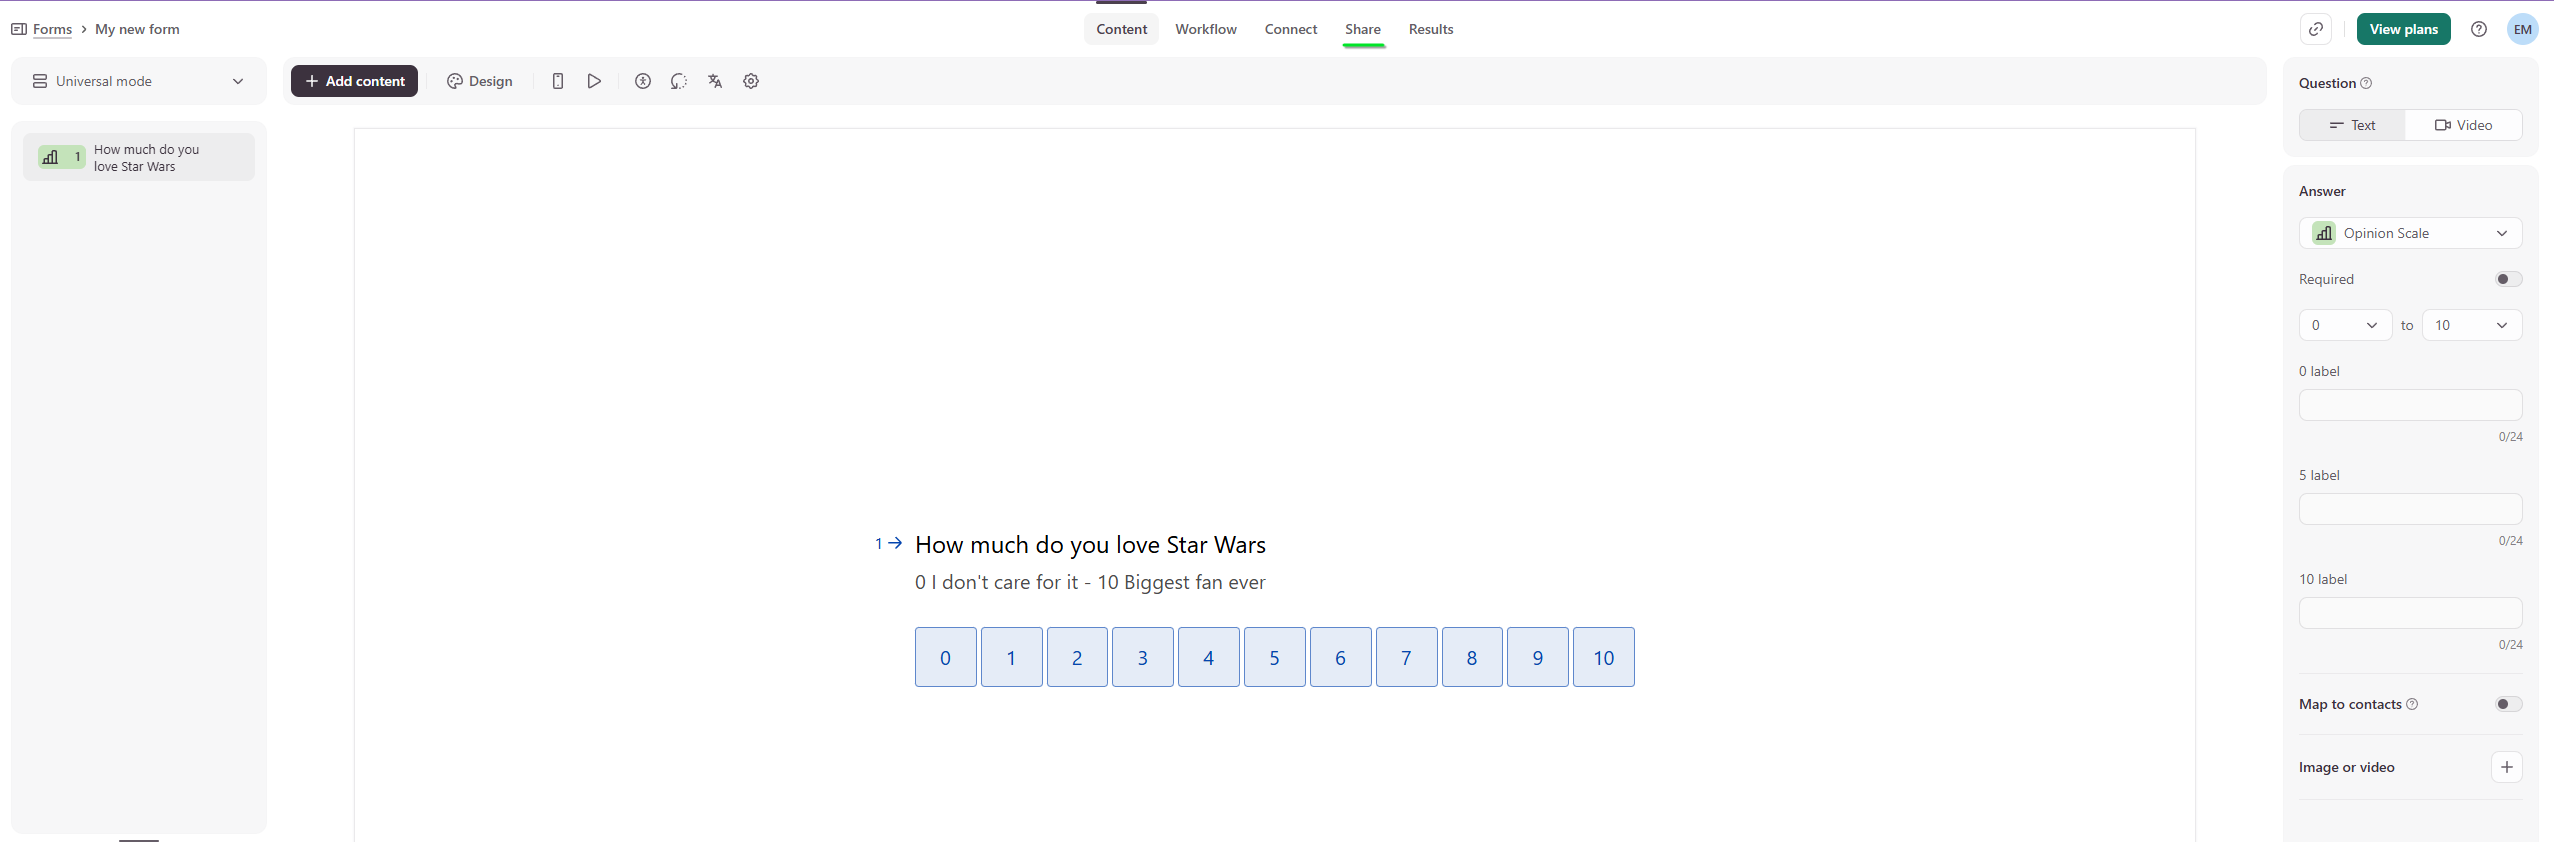Click into the 5 label input field
Viewport: 2554px width, 842px height.
(x=2410, y=509)
